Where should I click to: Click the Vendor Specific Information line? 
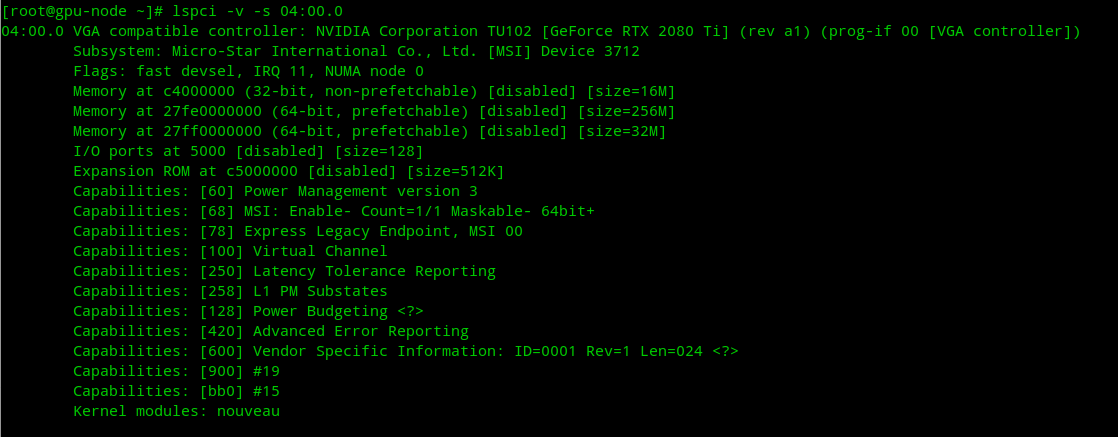[406, 351]
